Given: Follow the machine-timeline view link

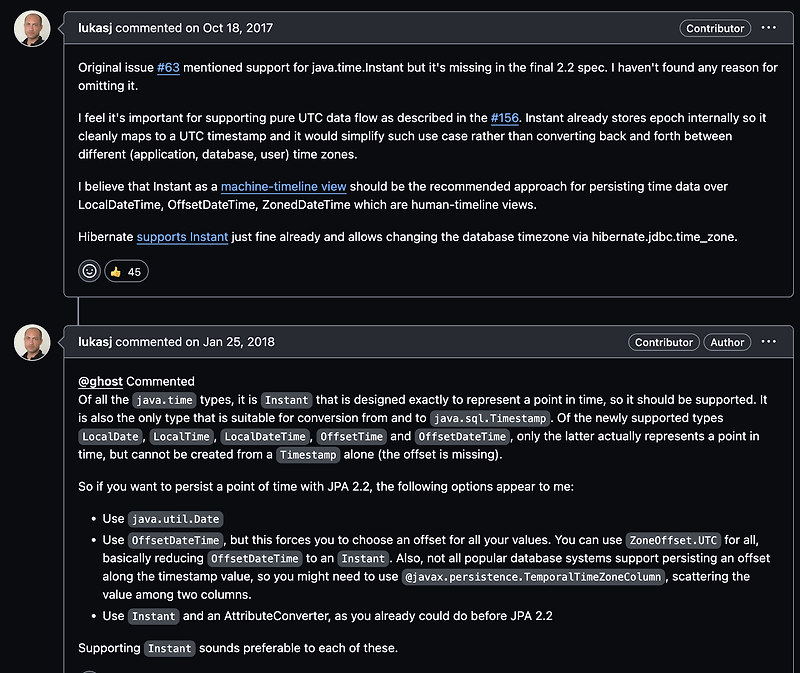Looking at the screenshot, I should (x=283, y=187).
